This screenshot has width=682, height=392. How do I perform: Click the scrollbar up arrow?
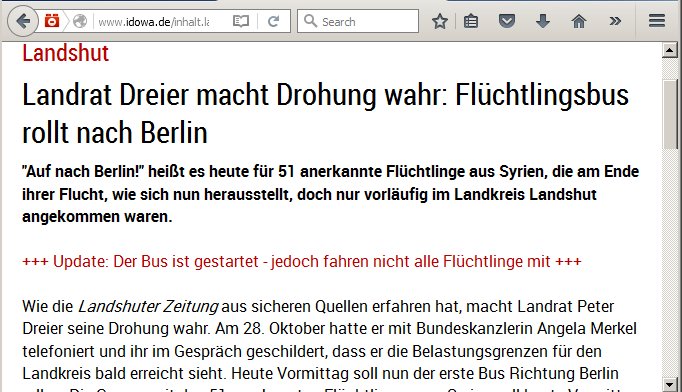669,50
